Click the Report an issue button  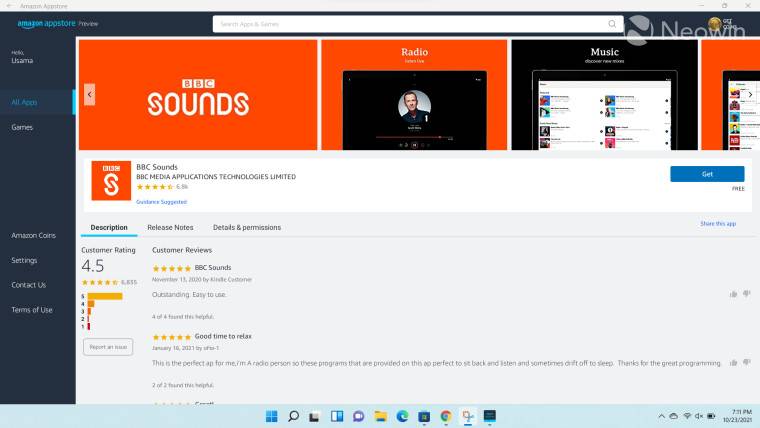107,347
